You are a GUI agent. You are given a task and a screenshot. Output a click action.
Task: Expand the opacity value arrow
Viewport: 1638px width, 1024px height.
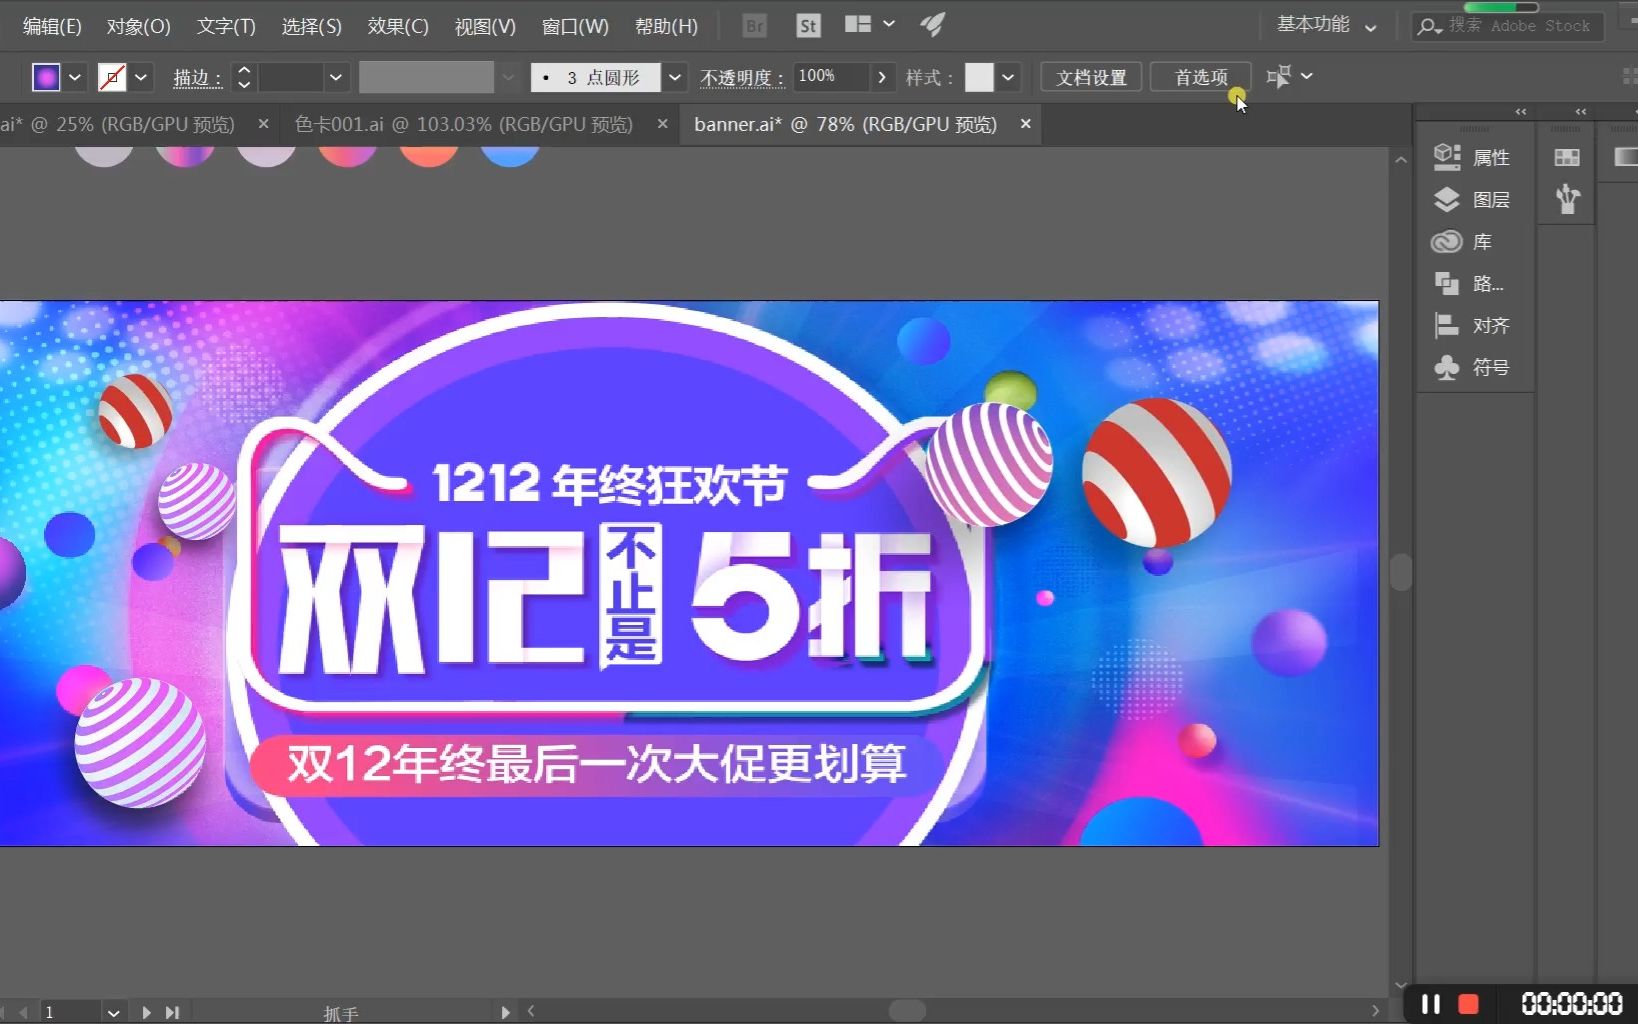[881, 77]
